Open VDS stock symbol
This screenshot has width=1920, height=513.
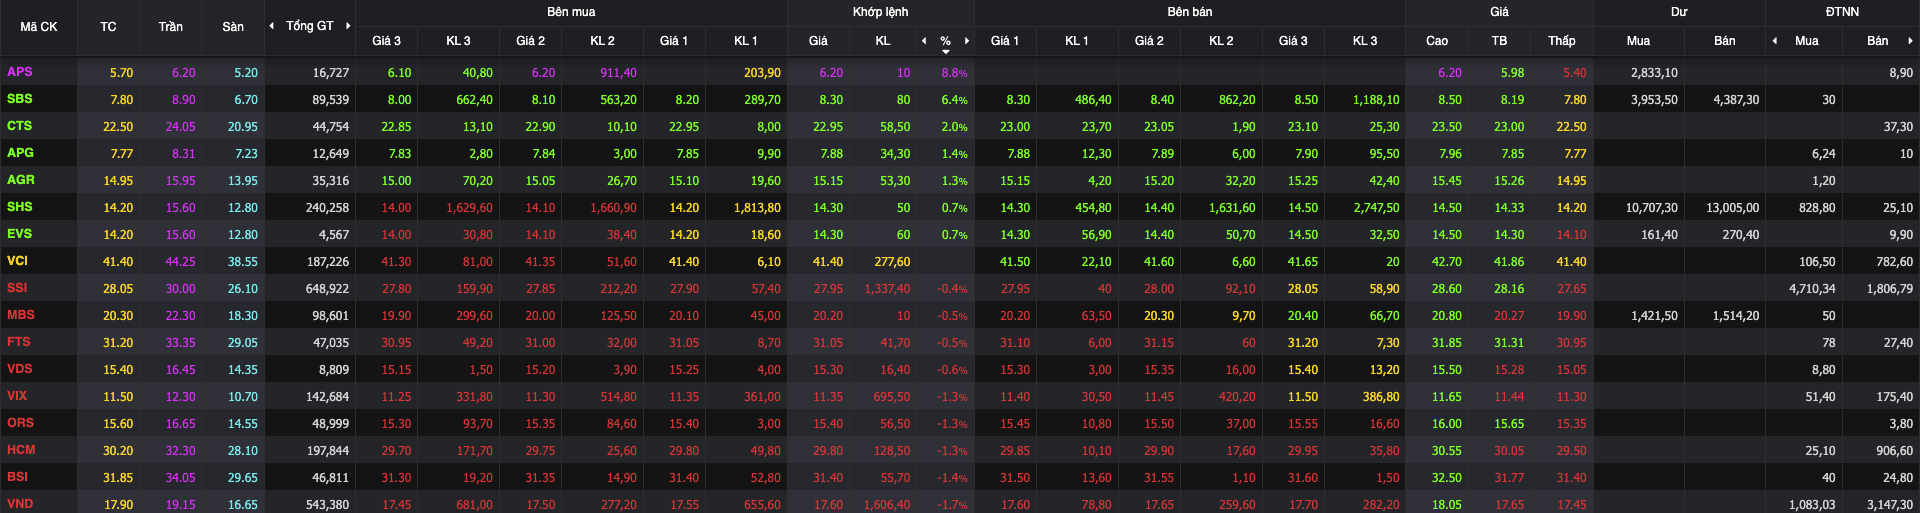pos(20,369)
